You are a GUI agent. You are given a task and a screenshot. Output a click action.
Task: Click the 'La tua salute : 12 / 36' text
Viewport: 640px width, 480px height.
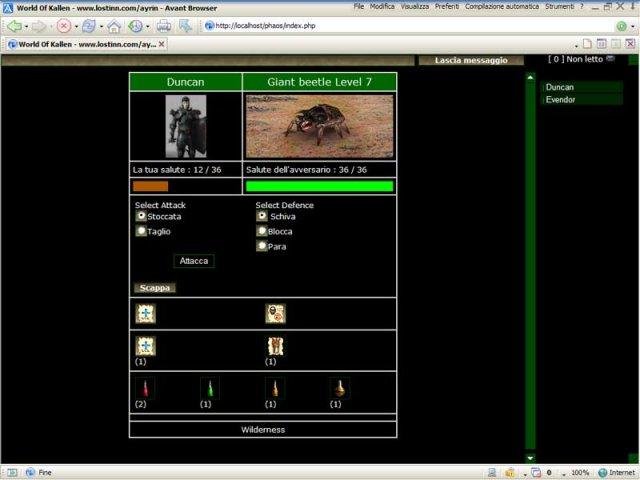pyautogui.click(x=177, y=170)
